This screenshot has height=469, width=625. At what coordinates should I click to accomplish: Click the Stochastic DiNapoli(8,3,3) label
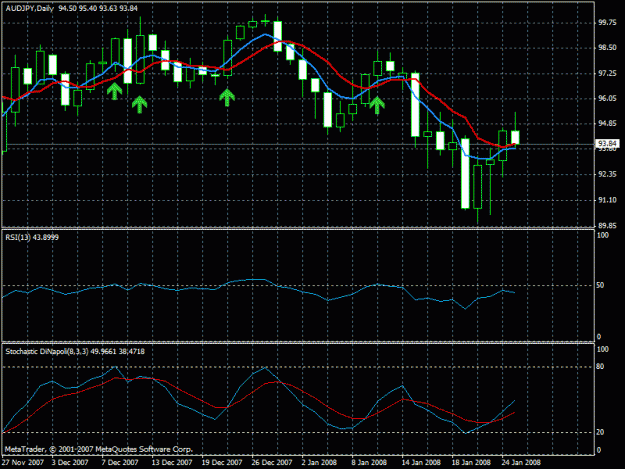click(x=47, y=351)
